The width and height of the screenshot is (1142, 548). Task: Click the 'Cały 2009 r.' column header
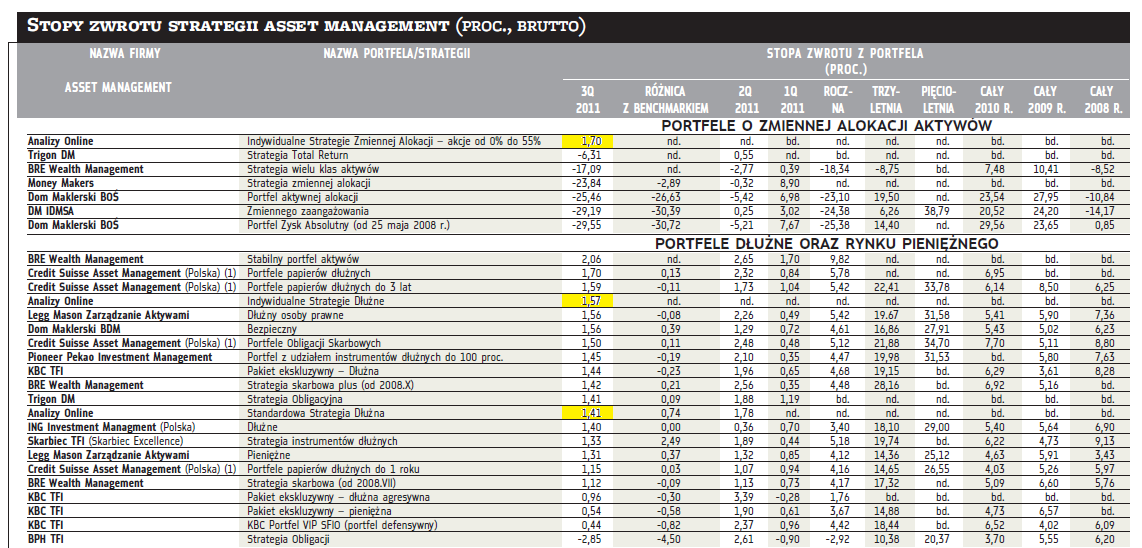click(x=1046, y=100)
